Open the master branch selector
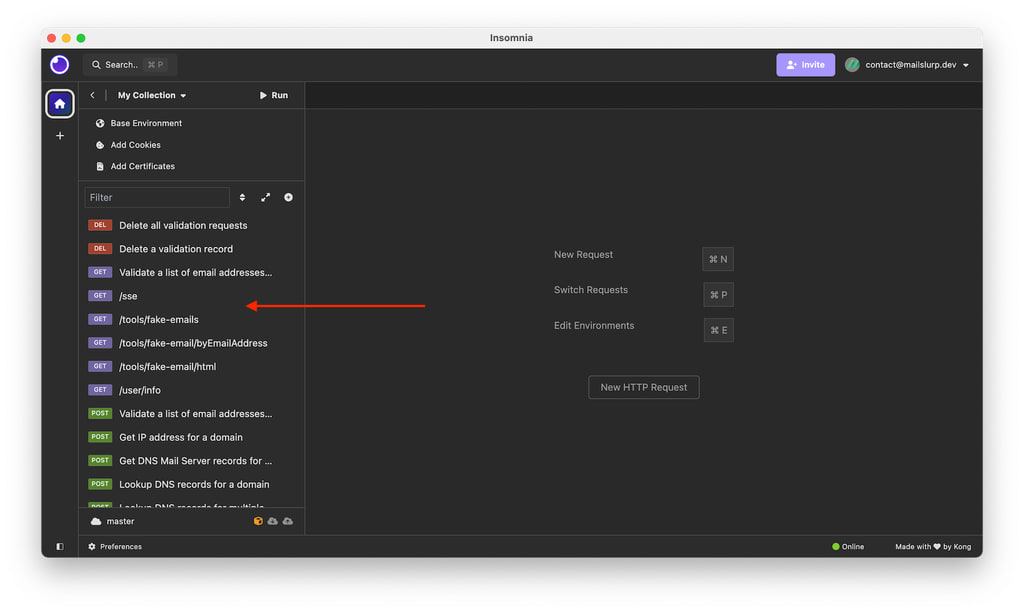 point(112,521)
